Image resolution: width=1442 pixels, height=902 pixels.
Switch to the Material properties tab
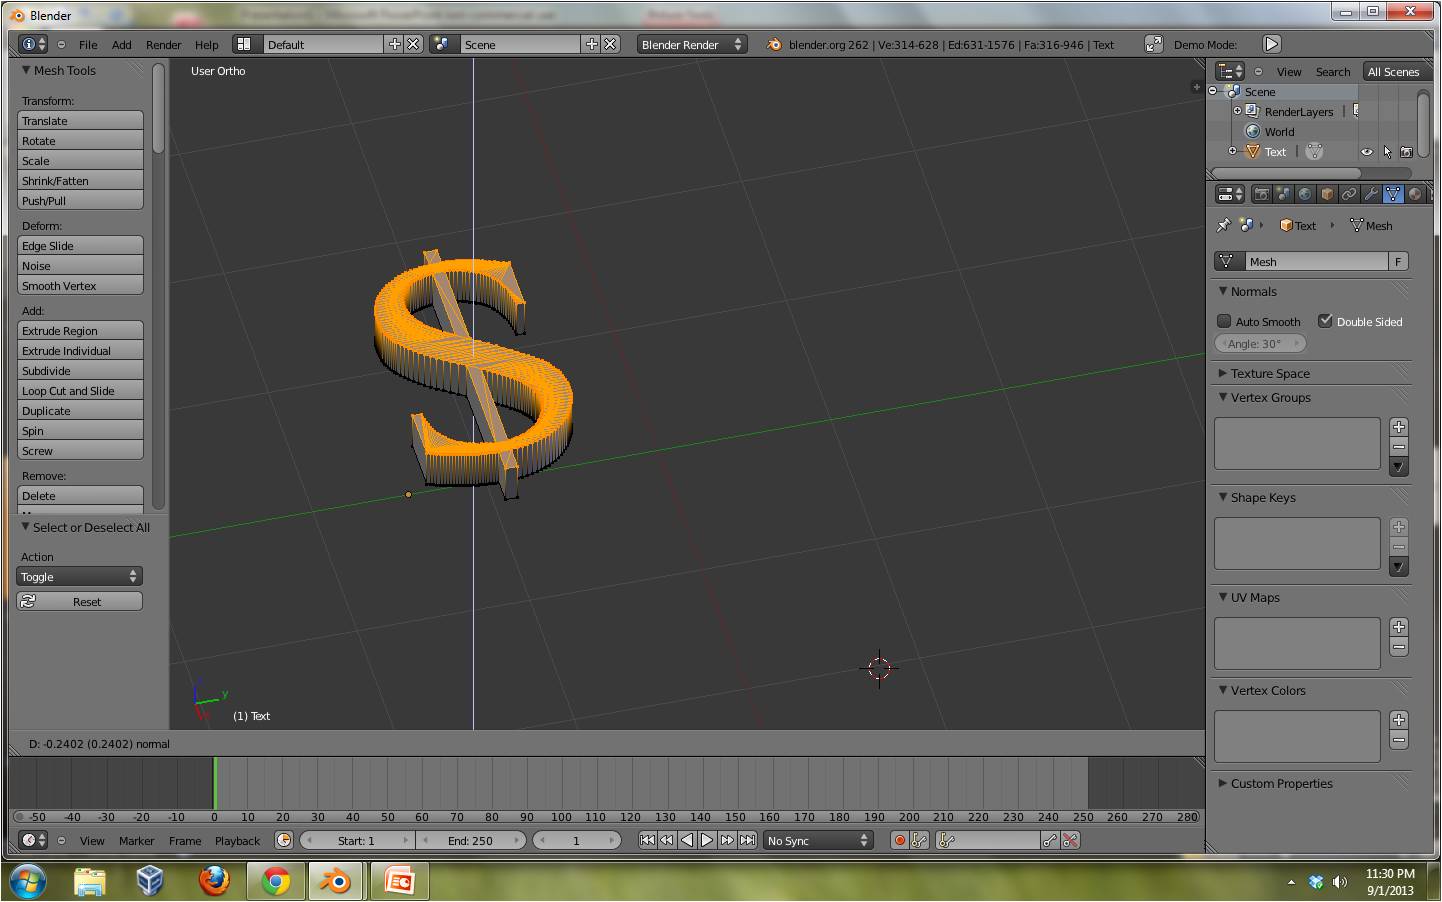[x=1415, y=194]
